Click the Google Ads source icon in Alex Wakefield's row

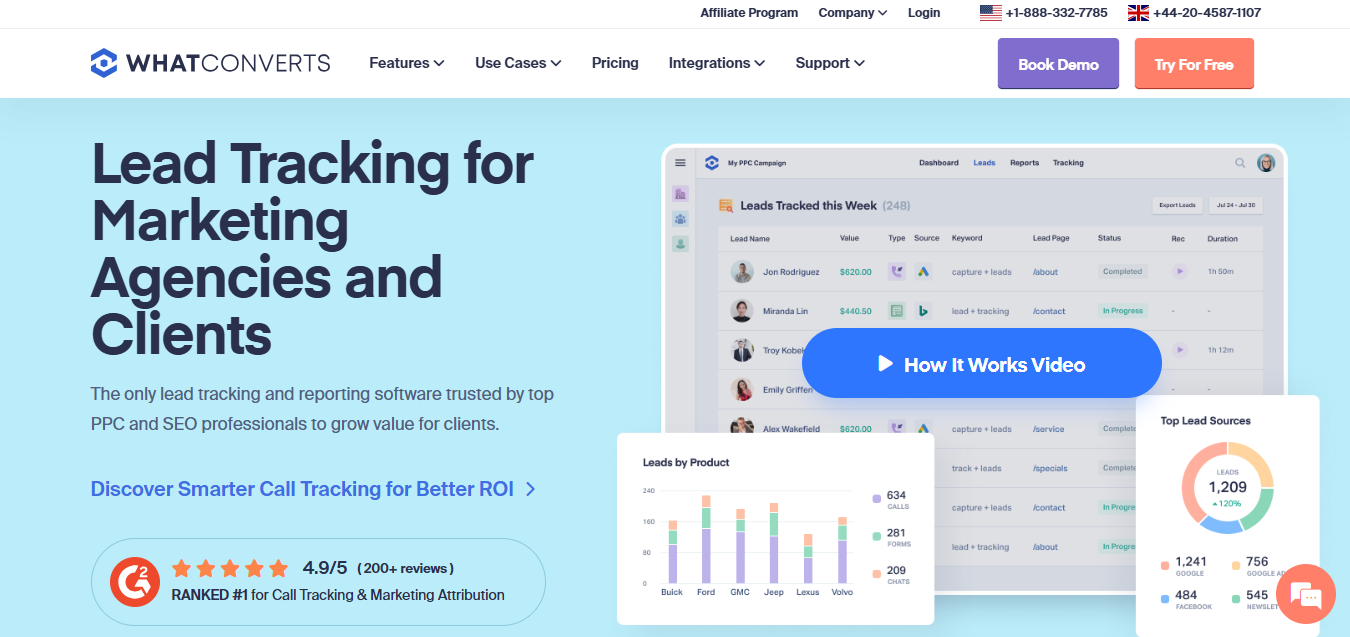tap(924, 428)
